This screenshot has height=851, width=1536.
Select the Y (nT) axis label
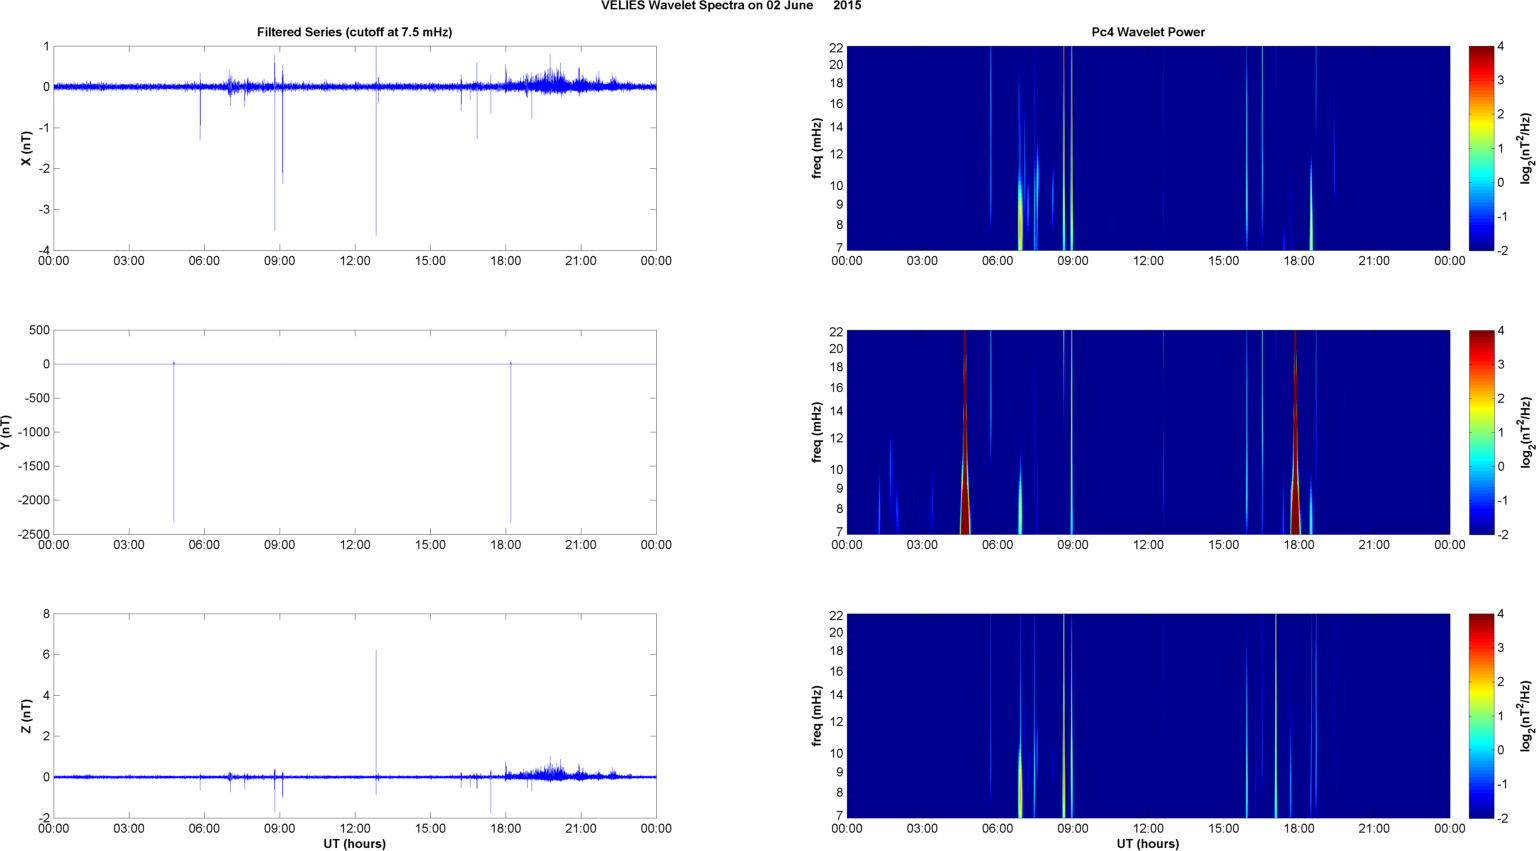tap(6, 432)
